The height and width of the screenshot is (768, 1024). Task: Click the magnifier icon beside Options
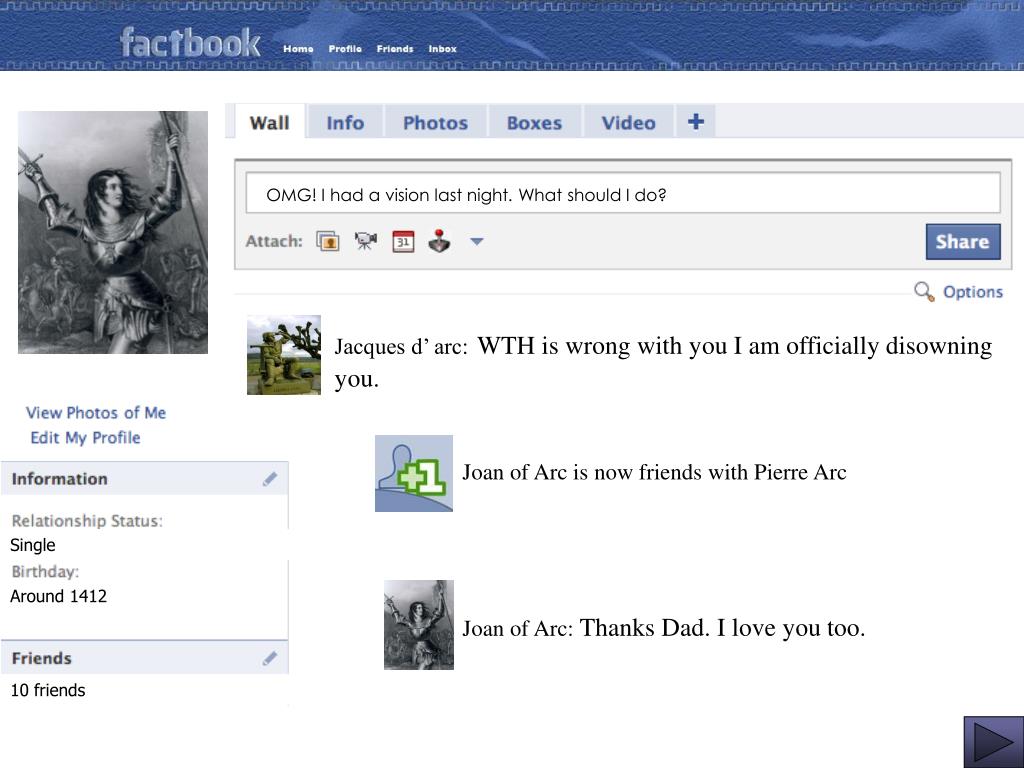(x=923, y=291)
